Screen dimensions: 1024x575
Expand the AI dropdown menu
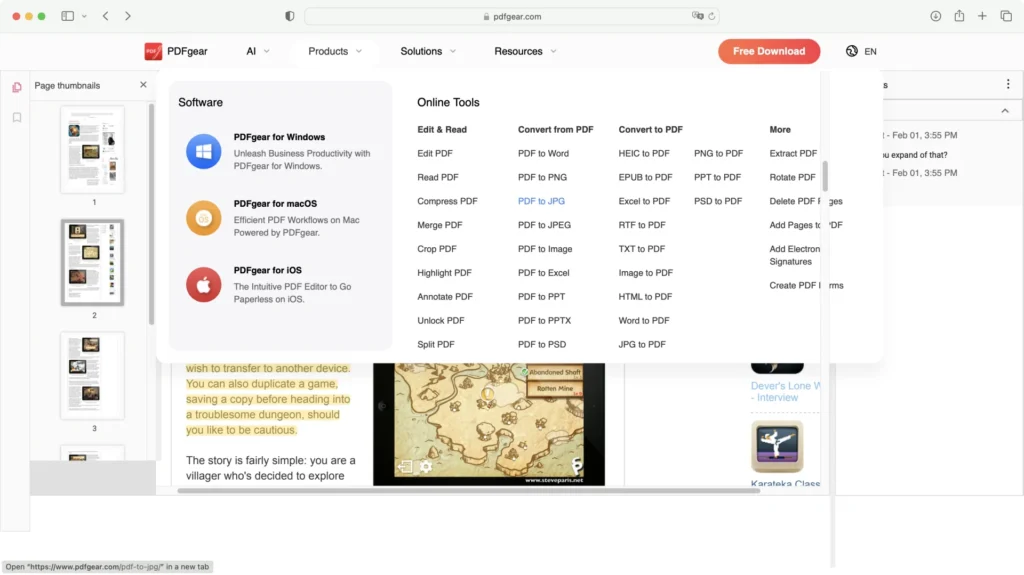pyautogui.click(x=258, y=51)
